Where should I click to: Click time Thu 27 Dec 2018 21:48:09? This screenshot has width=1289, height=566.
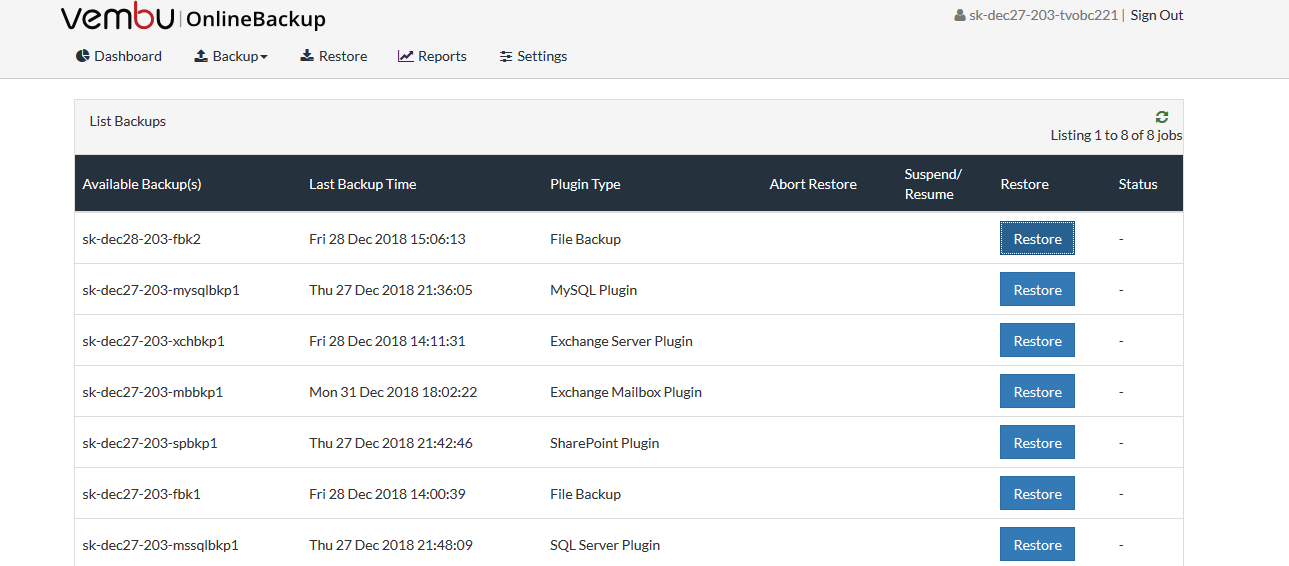[391, 545]
